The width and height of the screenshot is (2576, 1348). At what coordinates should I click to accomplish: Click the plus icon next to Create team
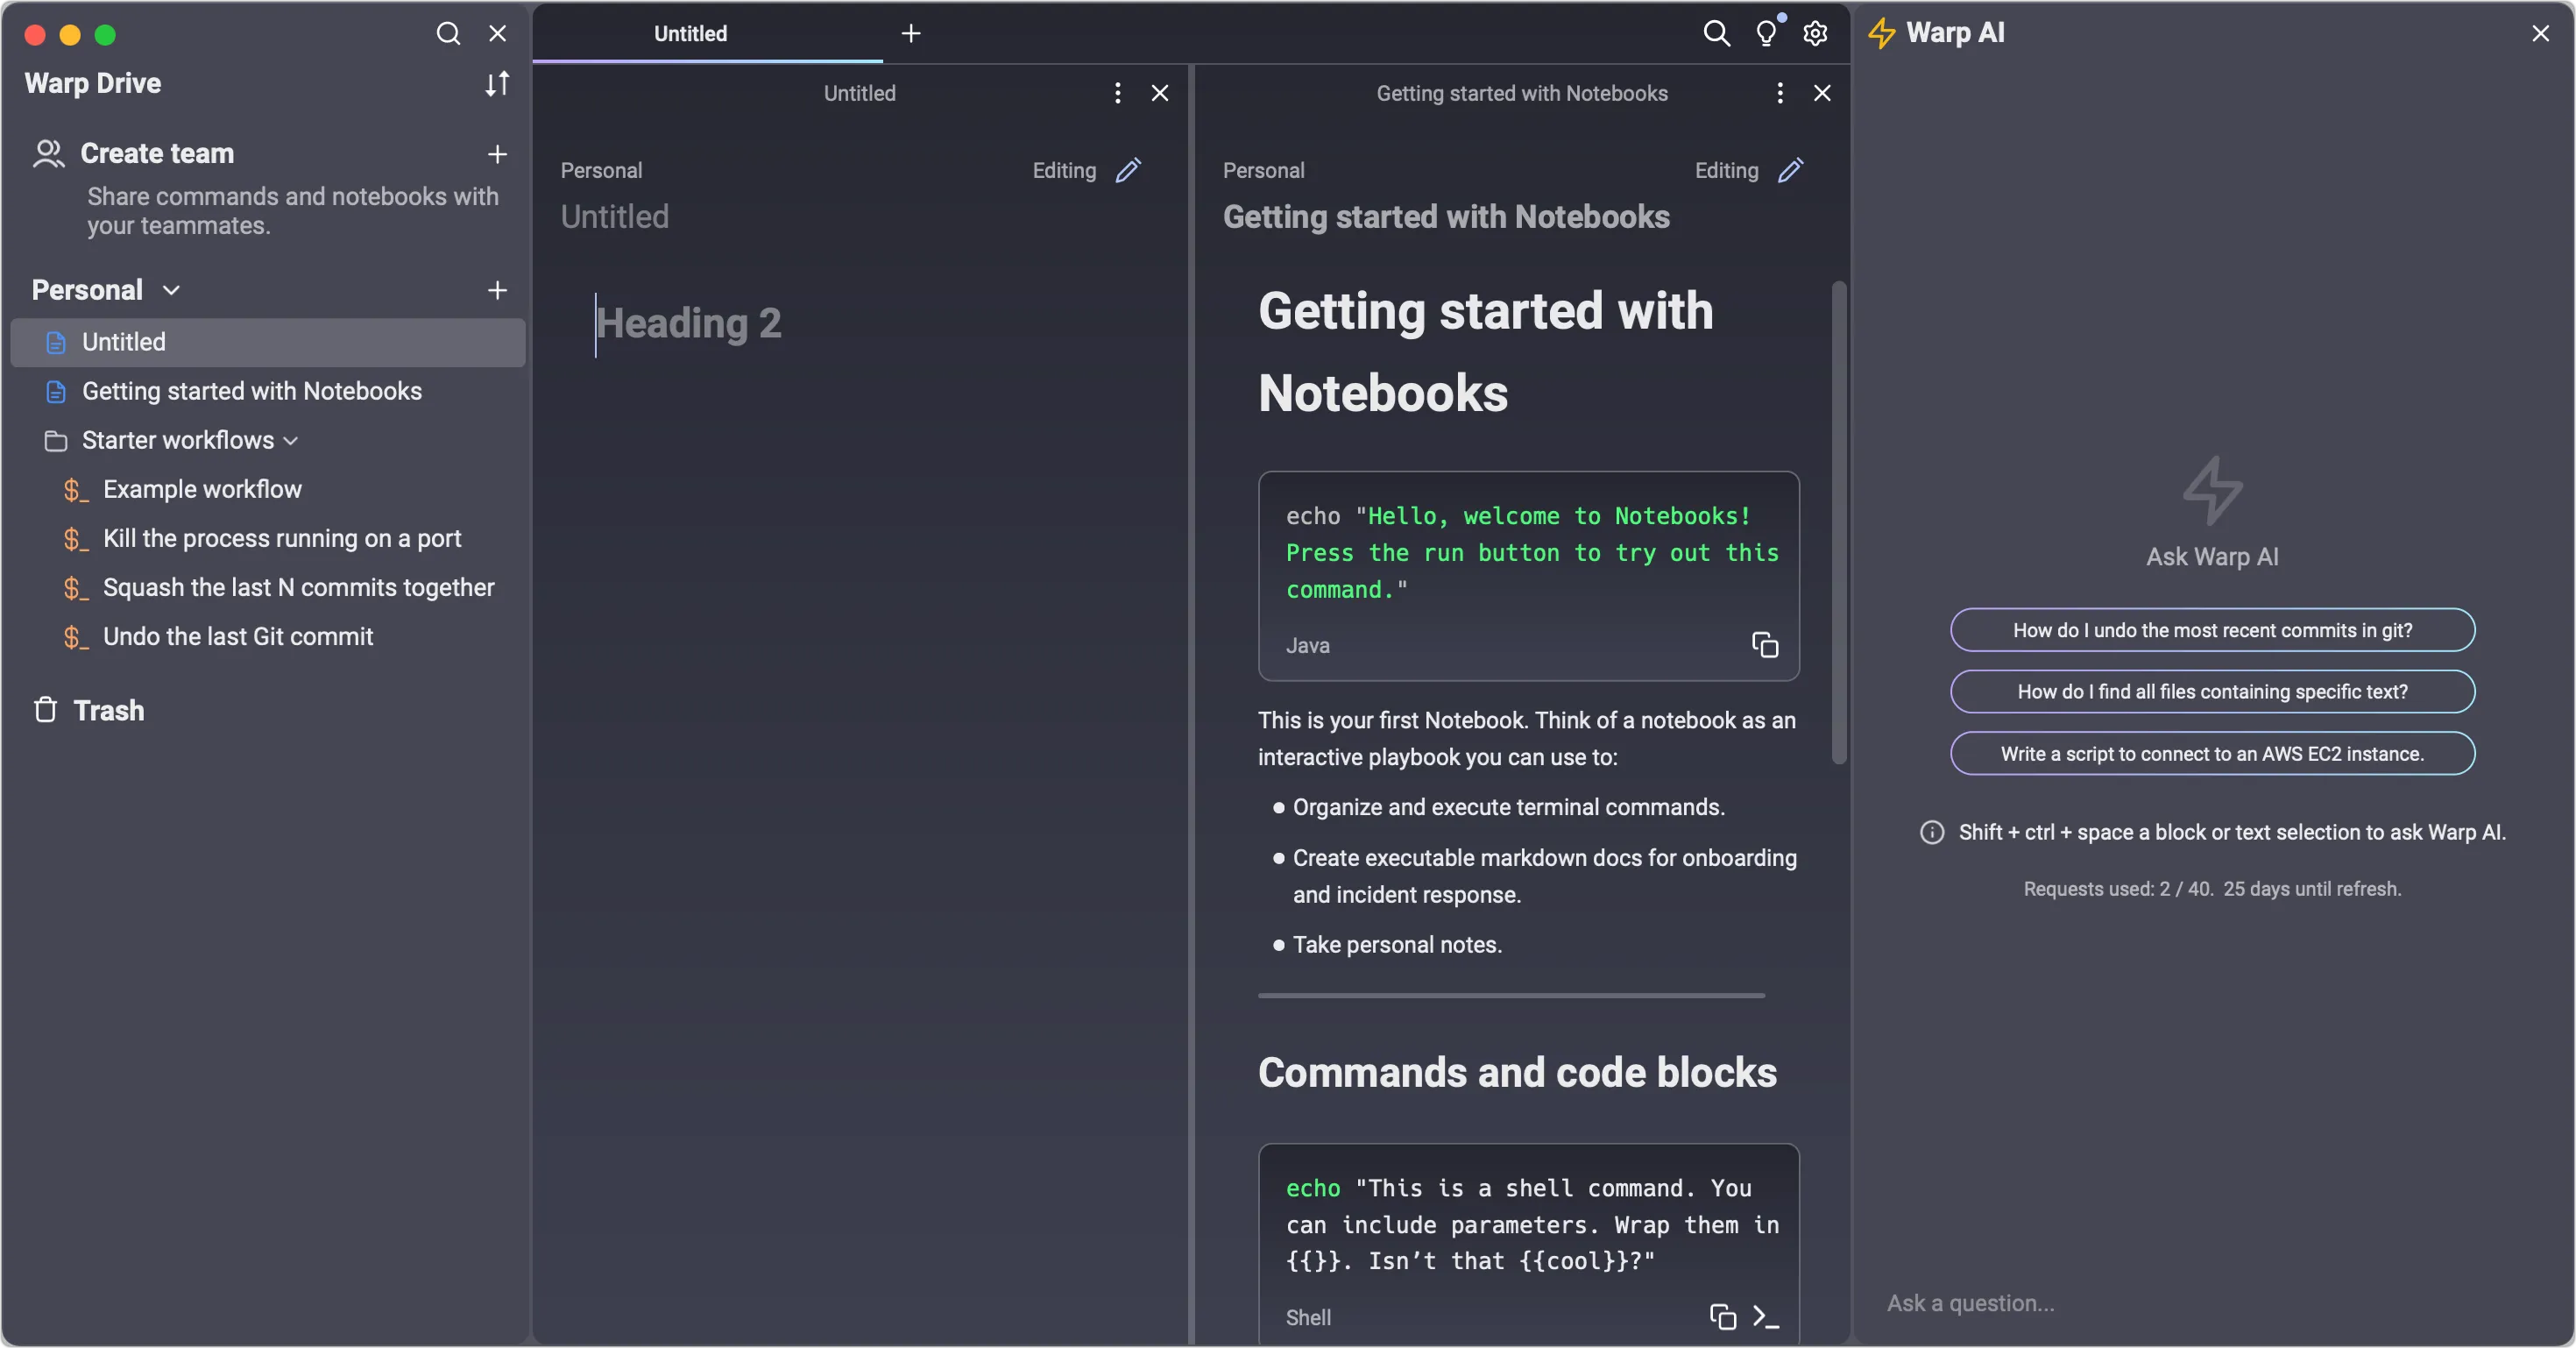(497, 154)
